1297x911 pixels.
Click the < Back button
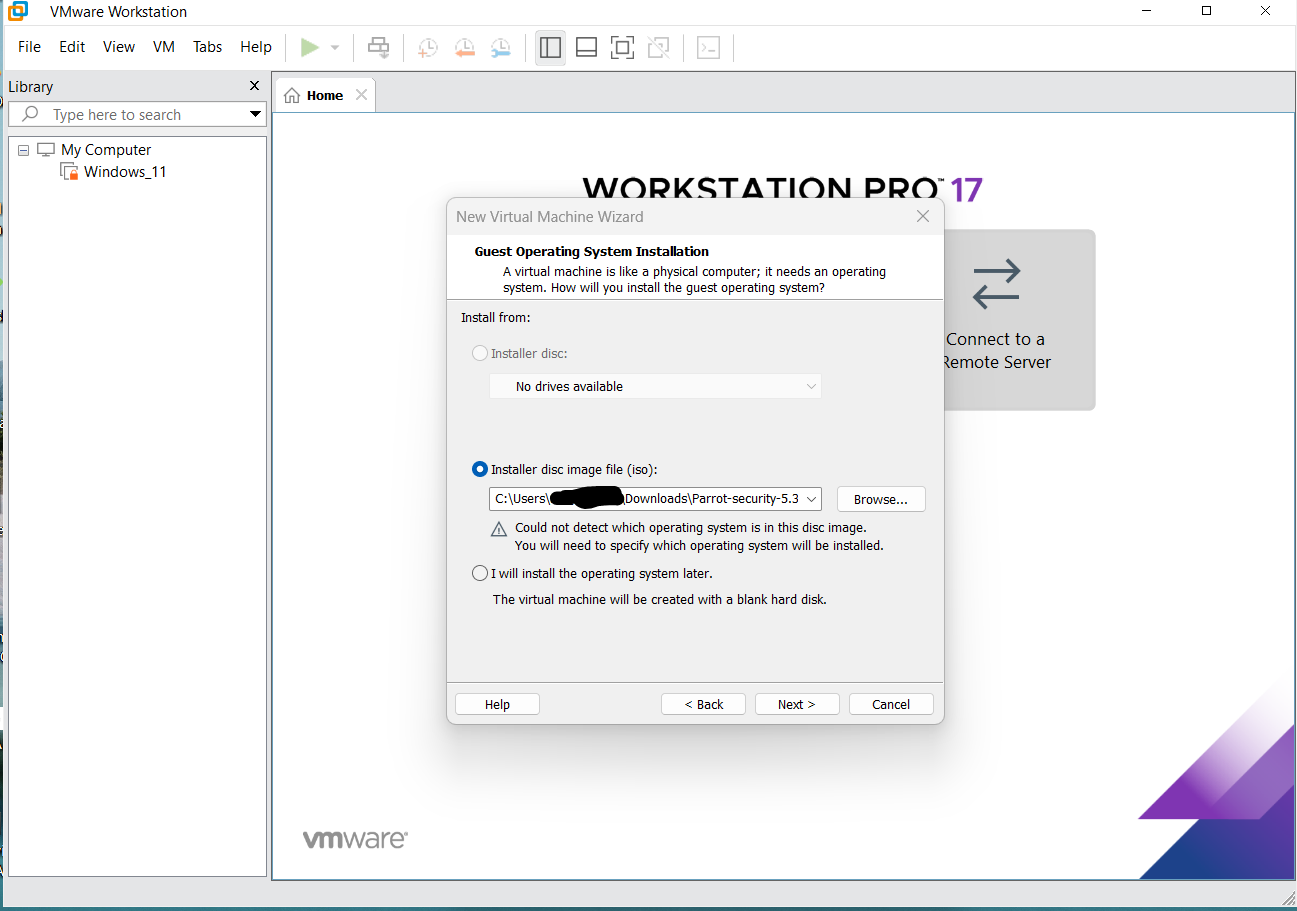tap(704, 704)
